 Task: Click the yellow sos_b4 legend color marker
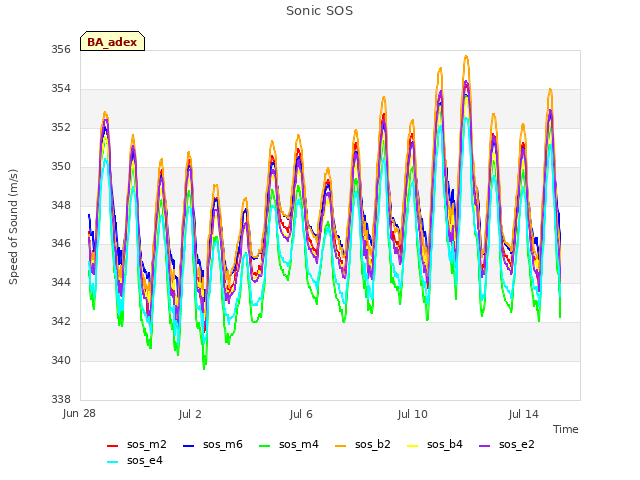(x=413, y=446)
